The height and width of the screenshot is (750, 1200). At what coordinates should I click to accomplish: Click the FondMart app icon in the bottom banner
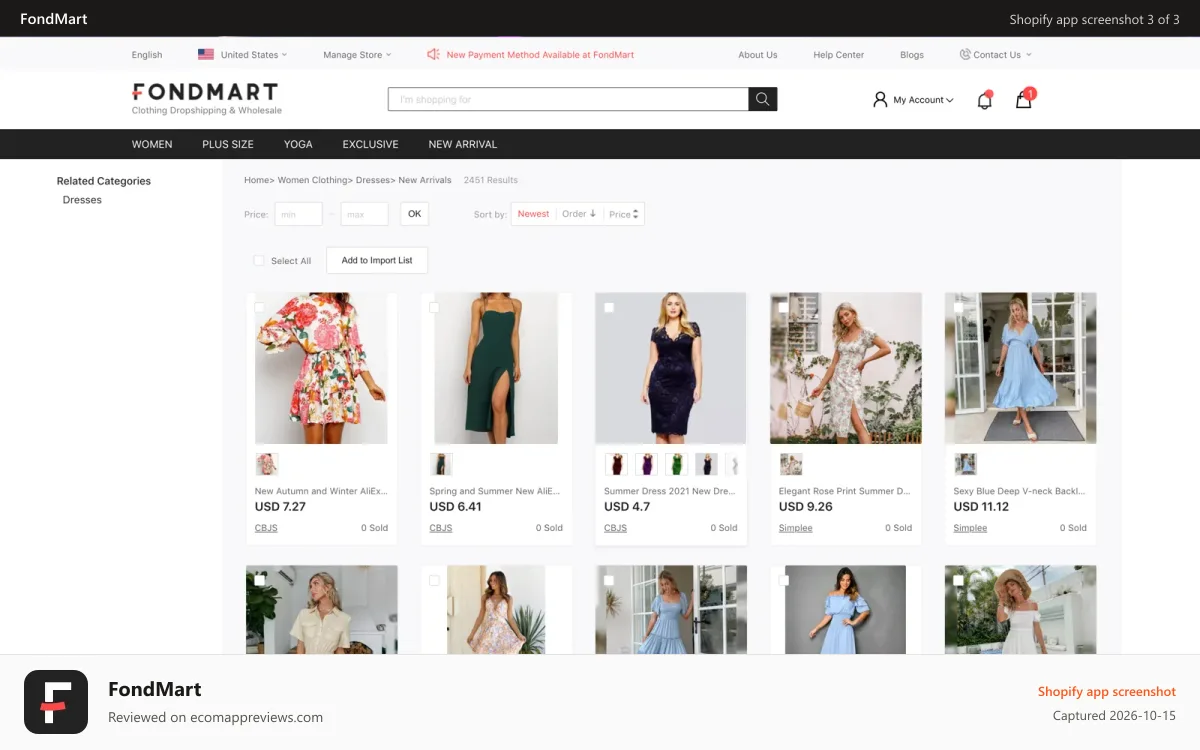(56, 702)
